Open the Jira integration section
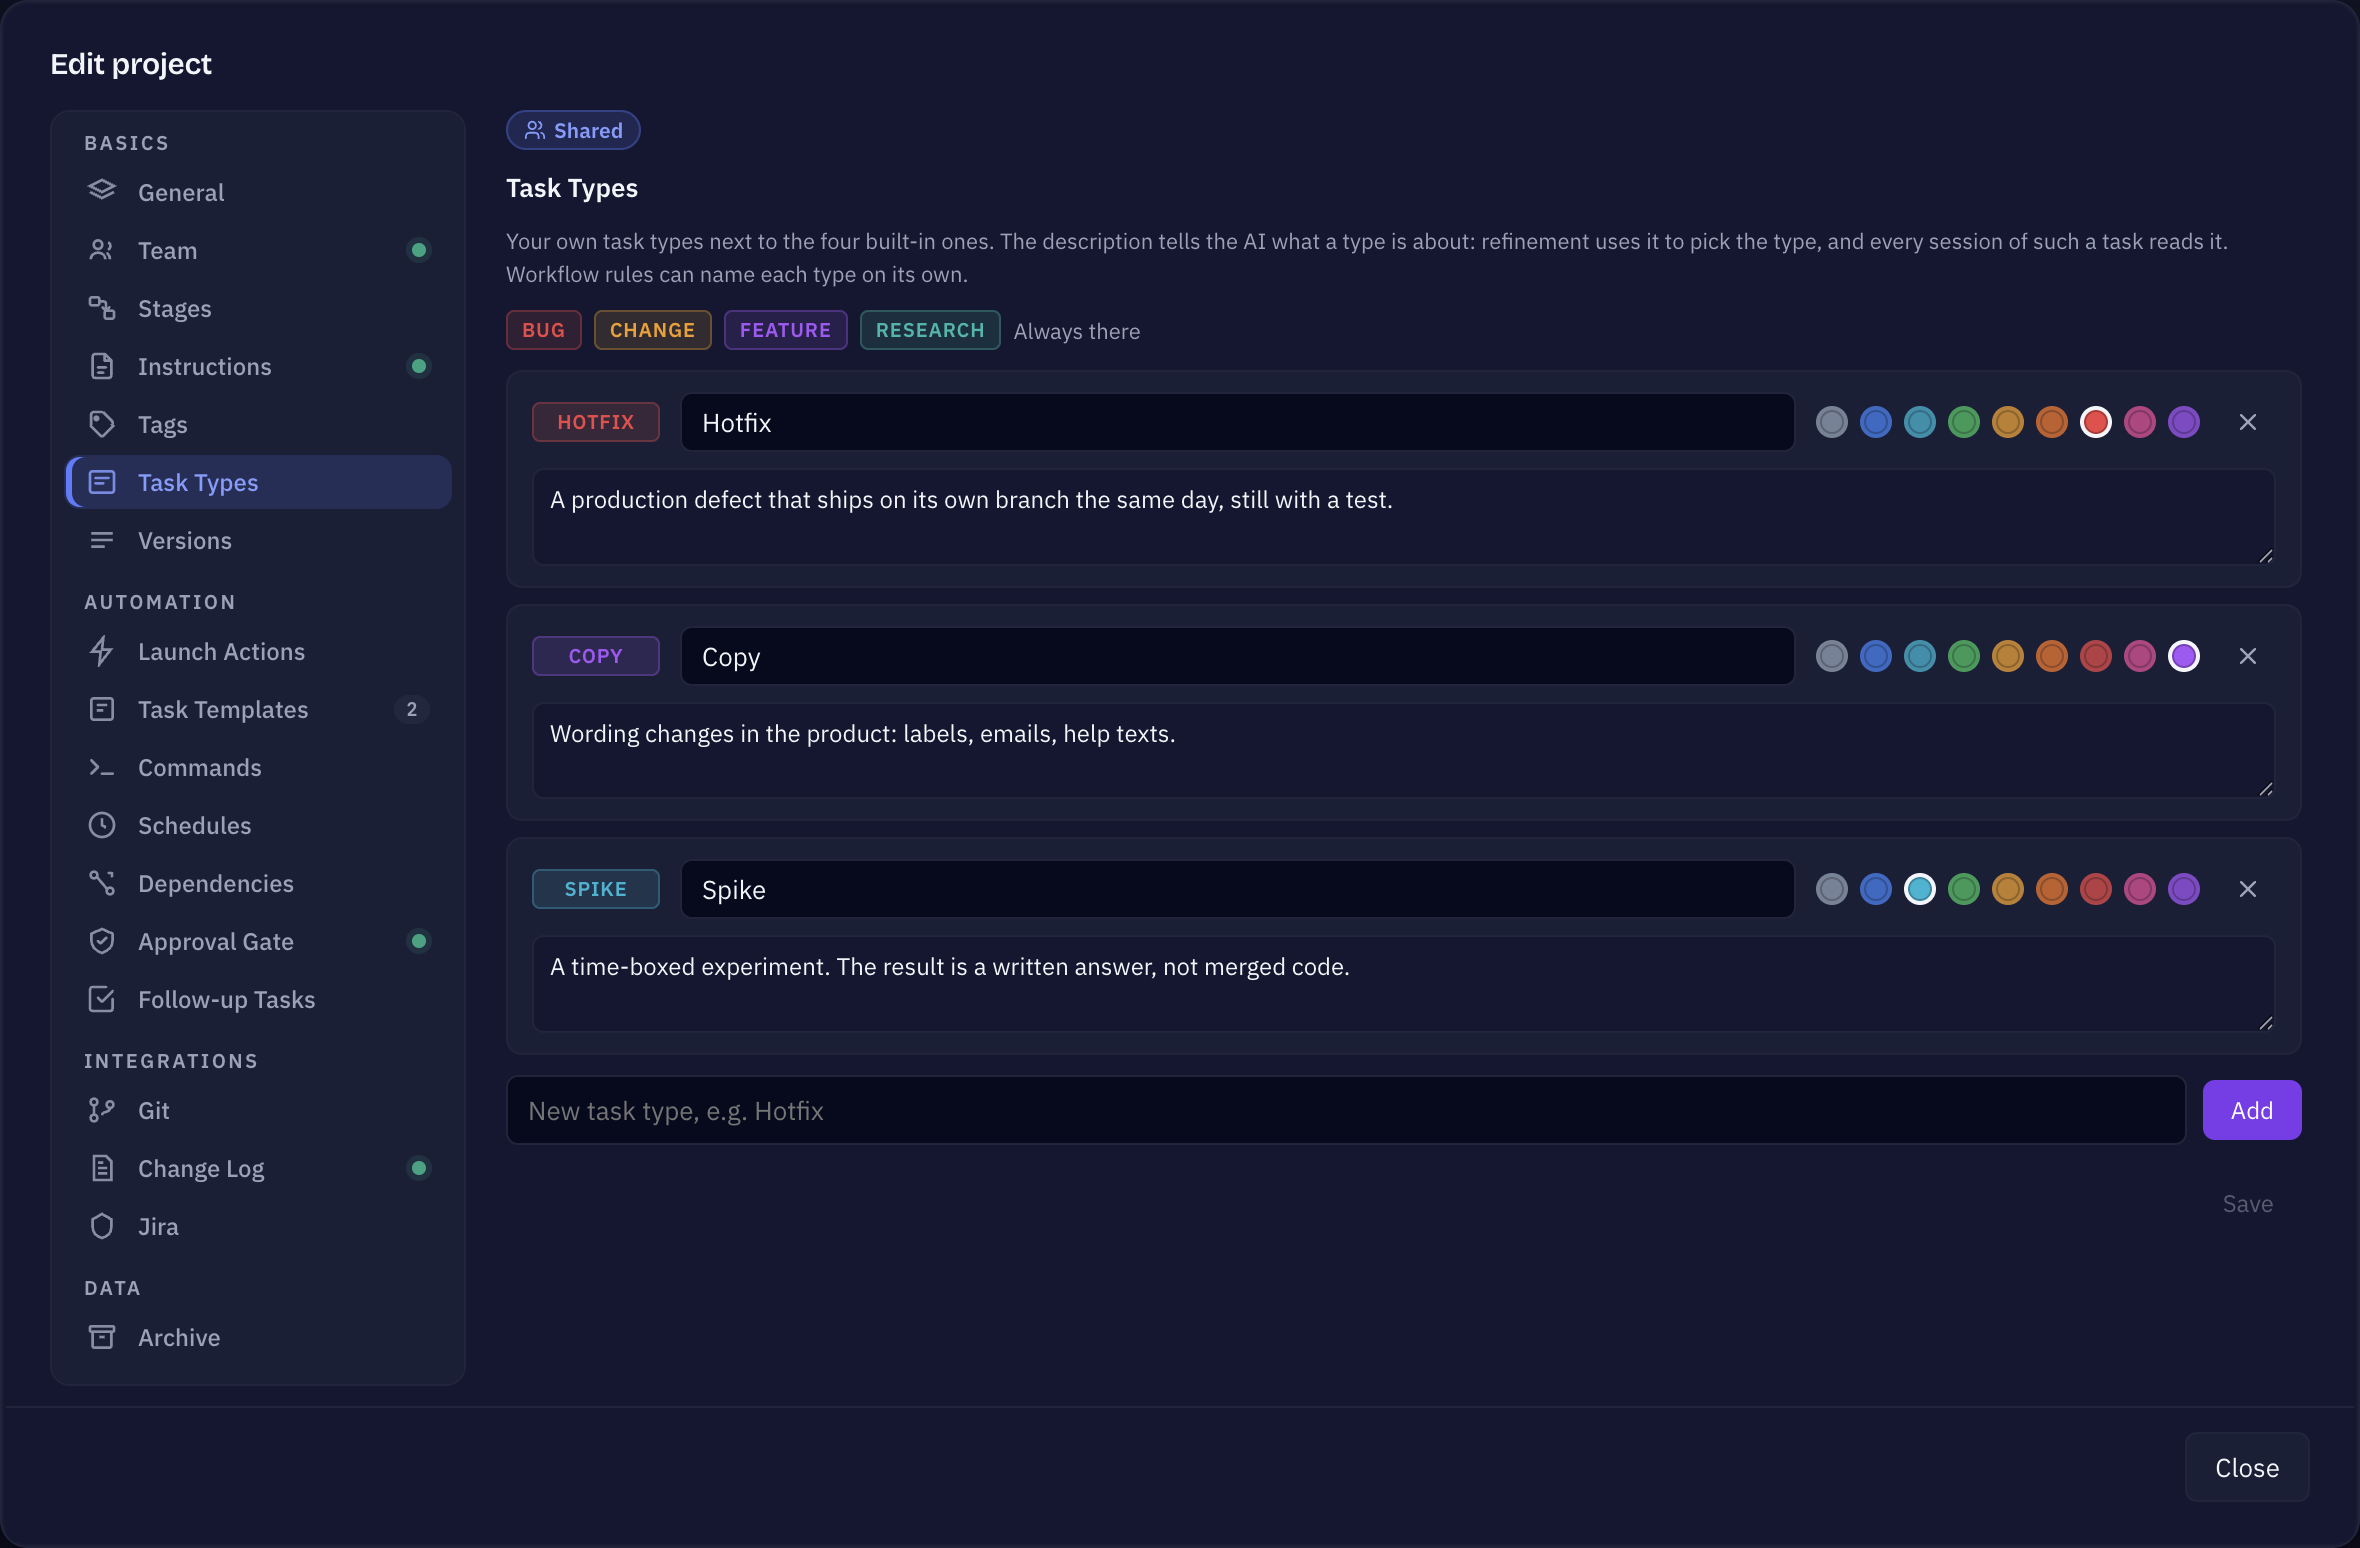 (x=258, y=1226)
